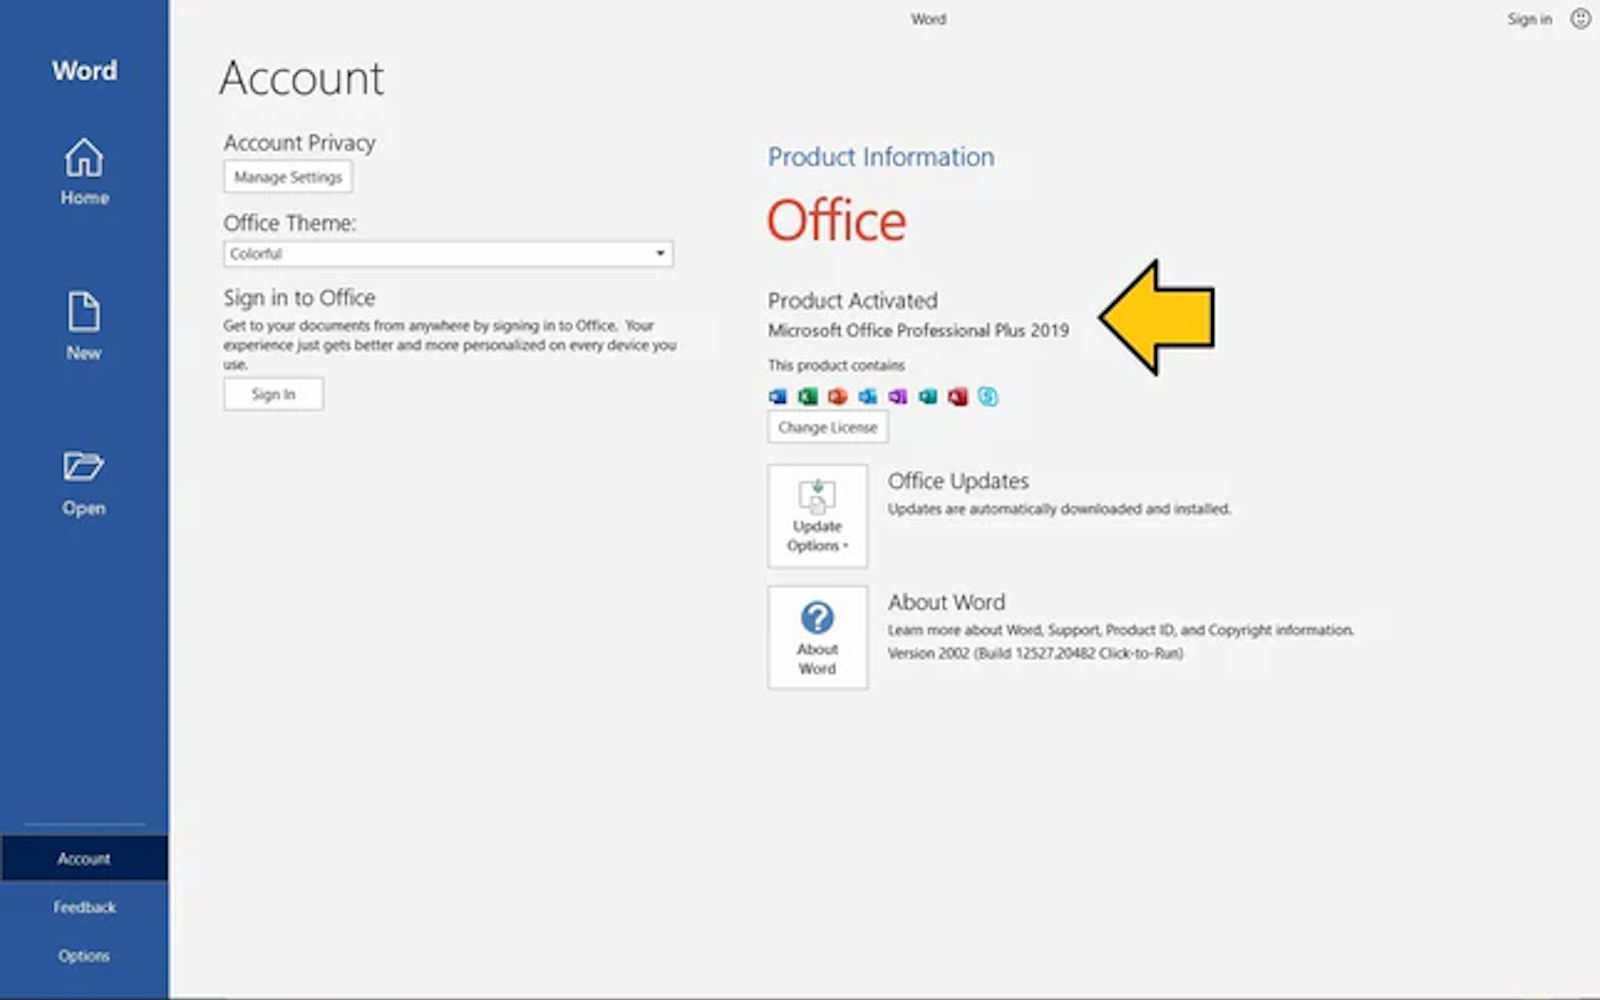This screenshot has height=1000, width=1600.
Task: Click the Open folder icon in sidebar
Action: [x=84, y=466]
